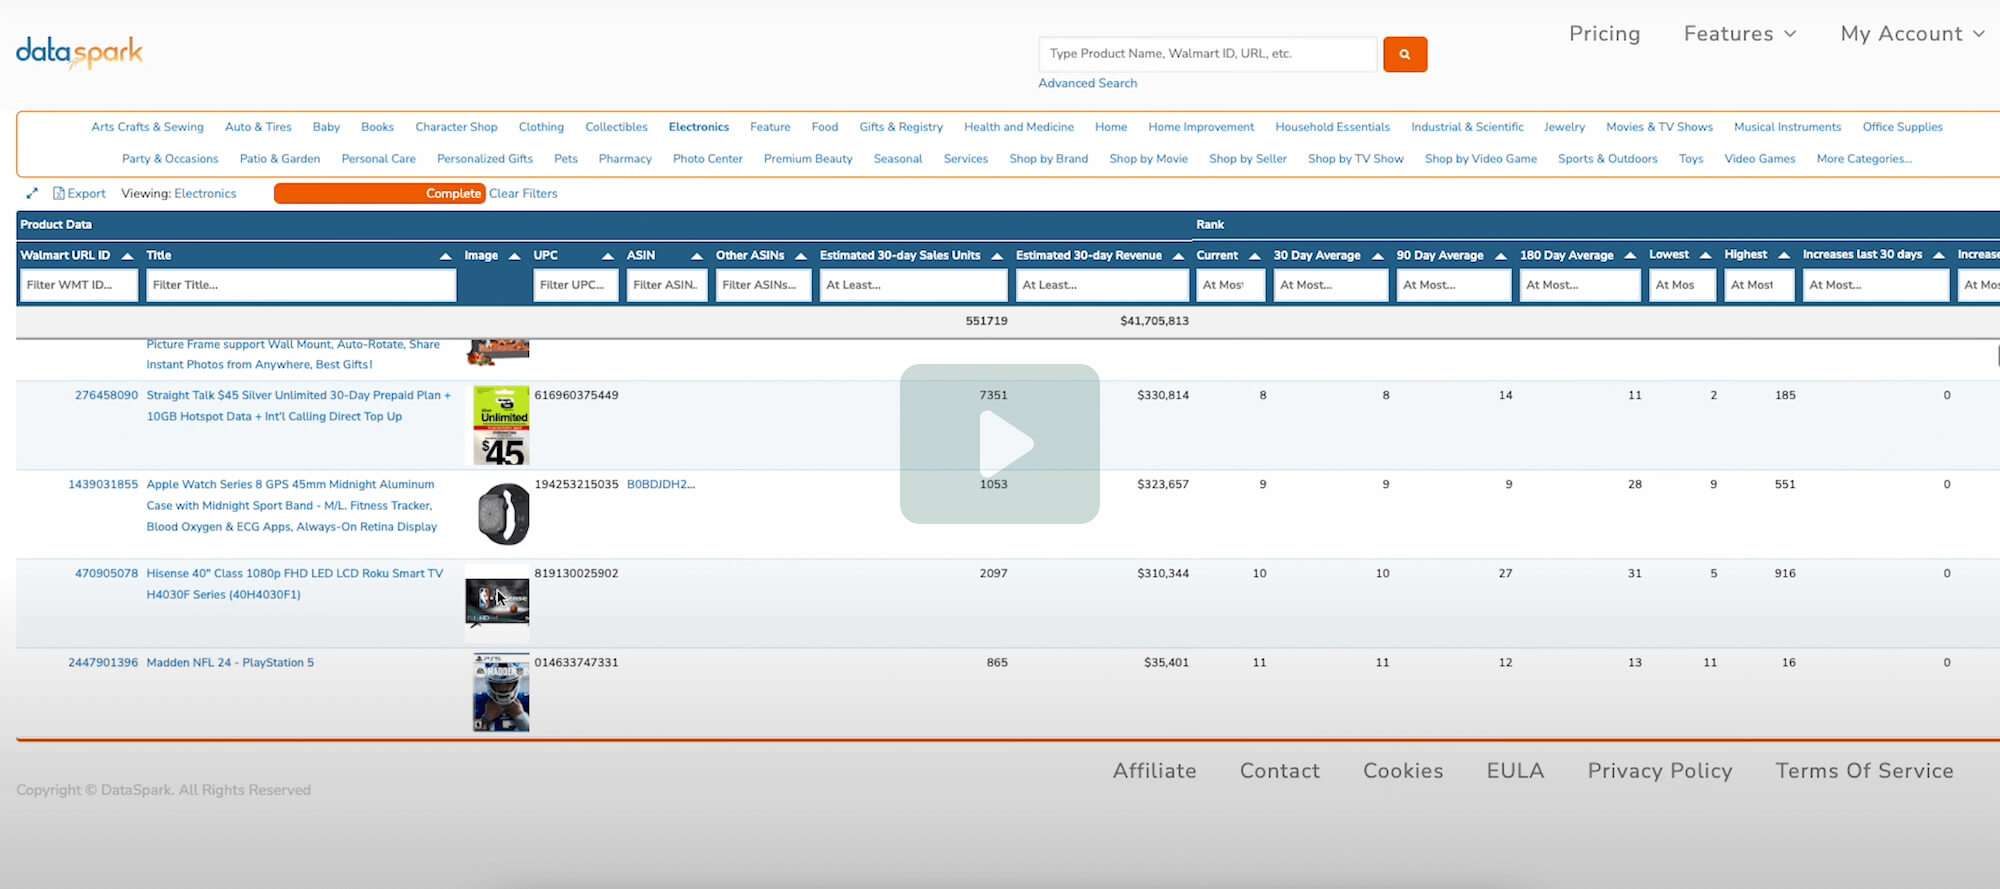Screen dimensions: 2000x889
Task: Click UPC 194253215035 cell
Action: pos(576,484)
